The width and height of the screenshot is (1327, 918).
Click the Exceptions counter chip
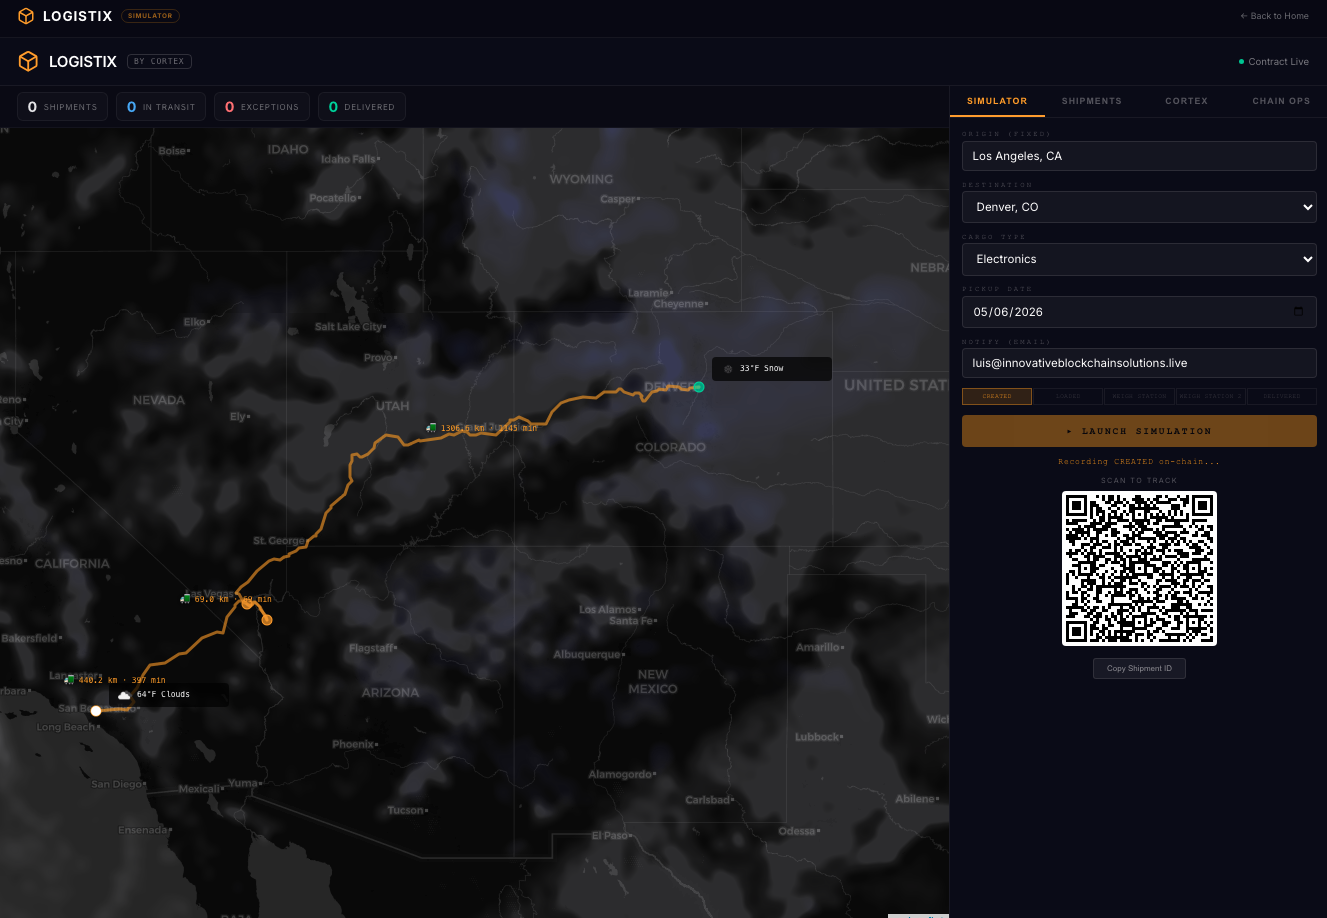262,107
